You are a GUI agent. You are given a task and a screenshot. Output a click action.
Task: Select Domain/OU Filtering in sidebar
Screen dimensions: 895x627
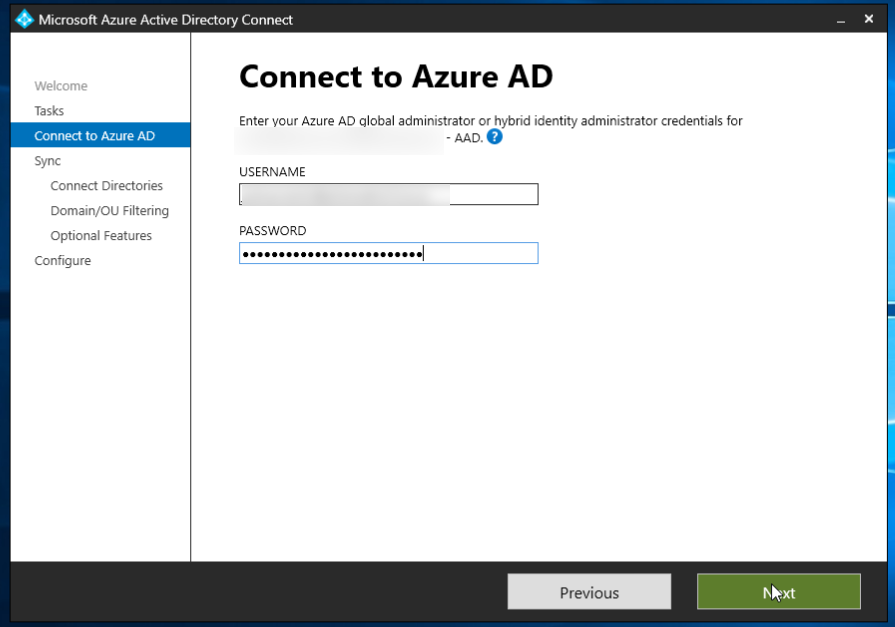tap(109, 211)
